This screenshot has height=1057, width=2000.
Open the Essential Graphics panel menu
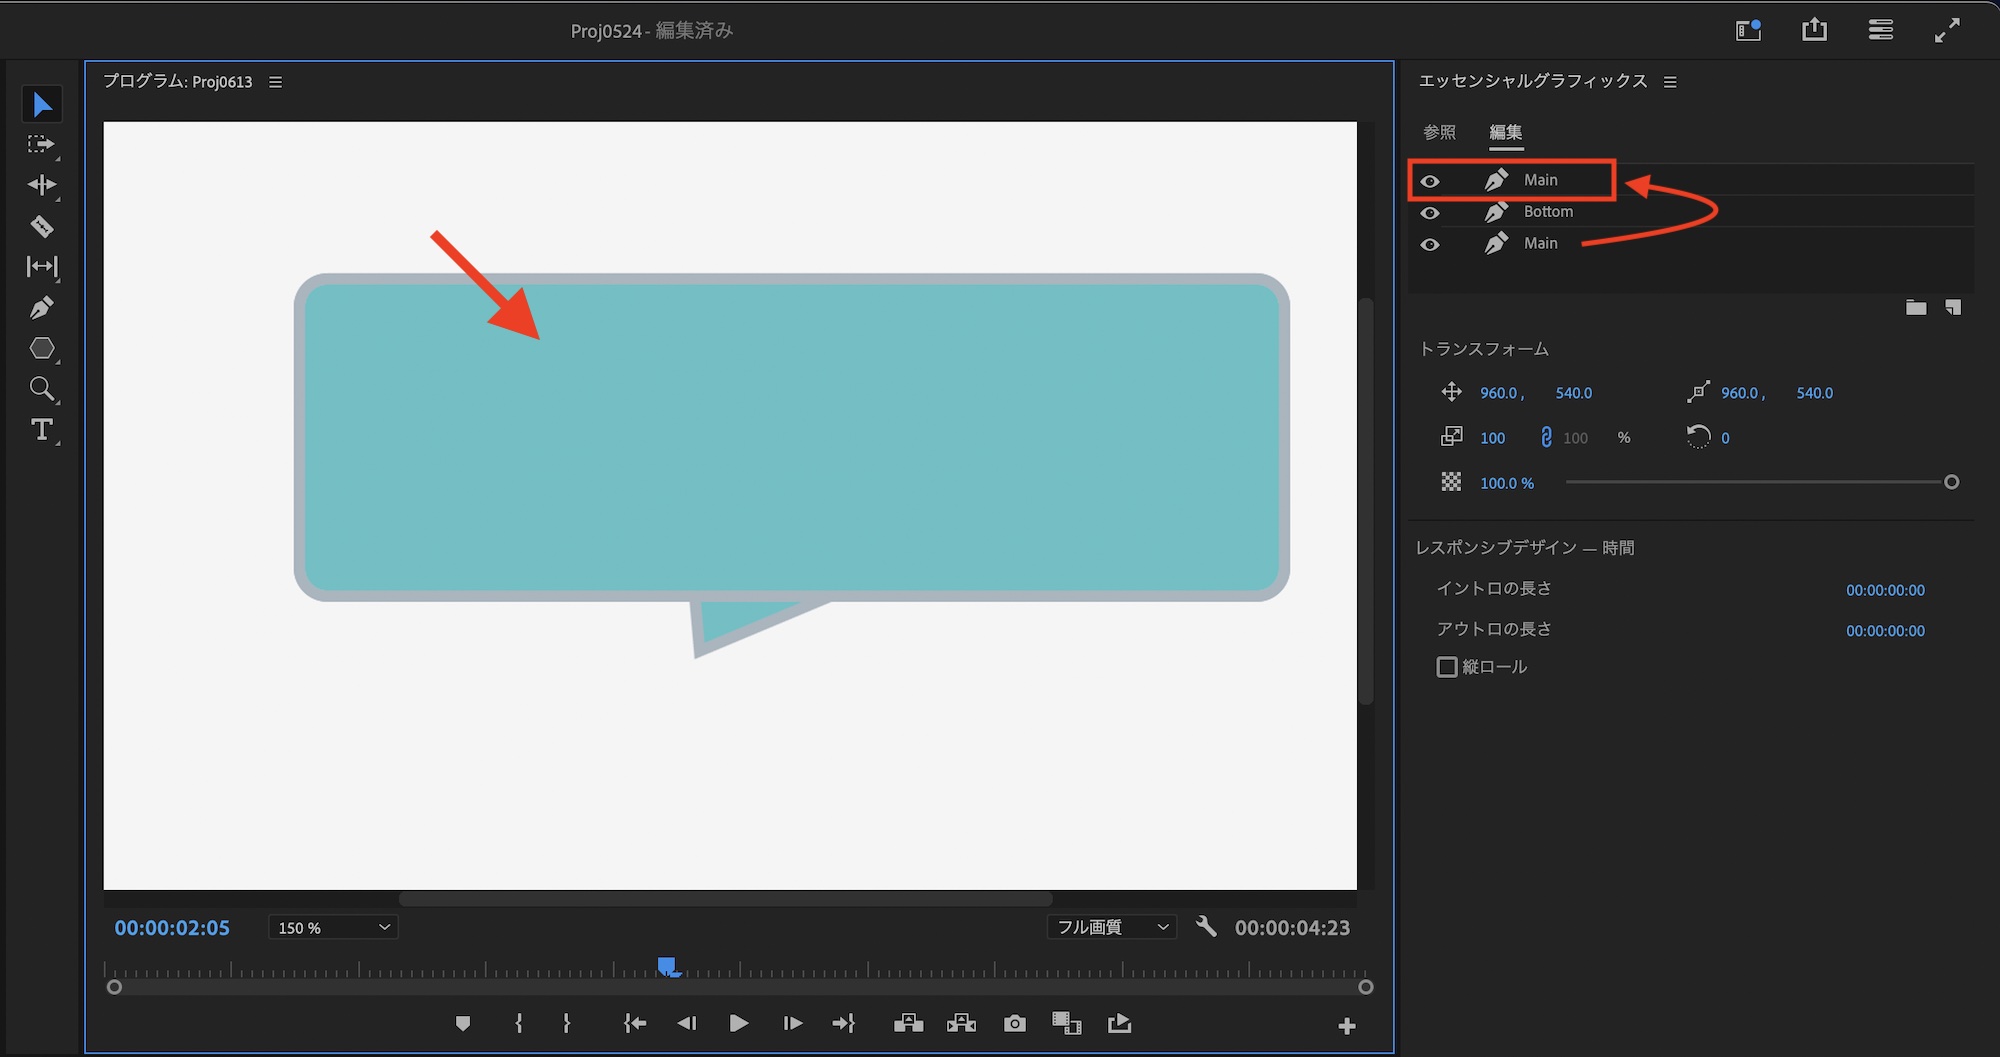(x=1670, y=82)
